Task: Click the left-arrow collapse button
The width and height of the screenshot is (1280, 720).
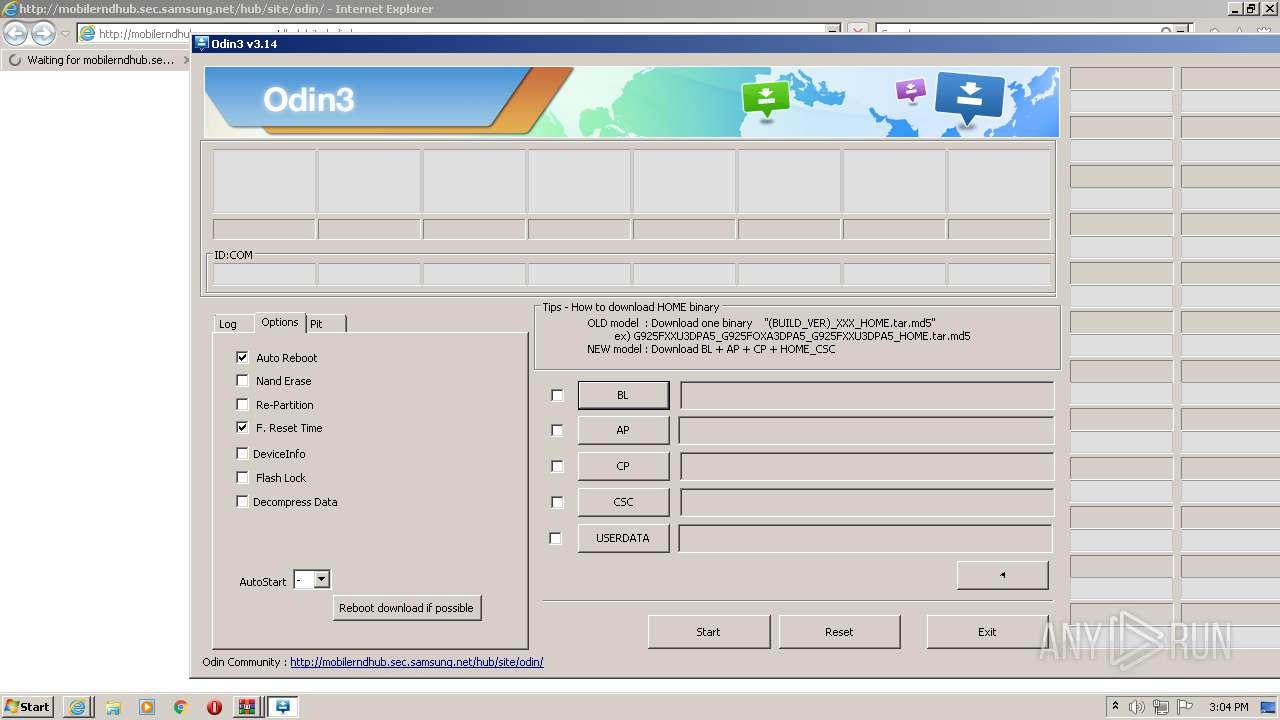Action: coord(1002,575)
